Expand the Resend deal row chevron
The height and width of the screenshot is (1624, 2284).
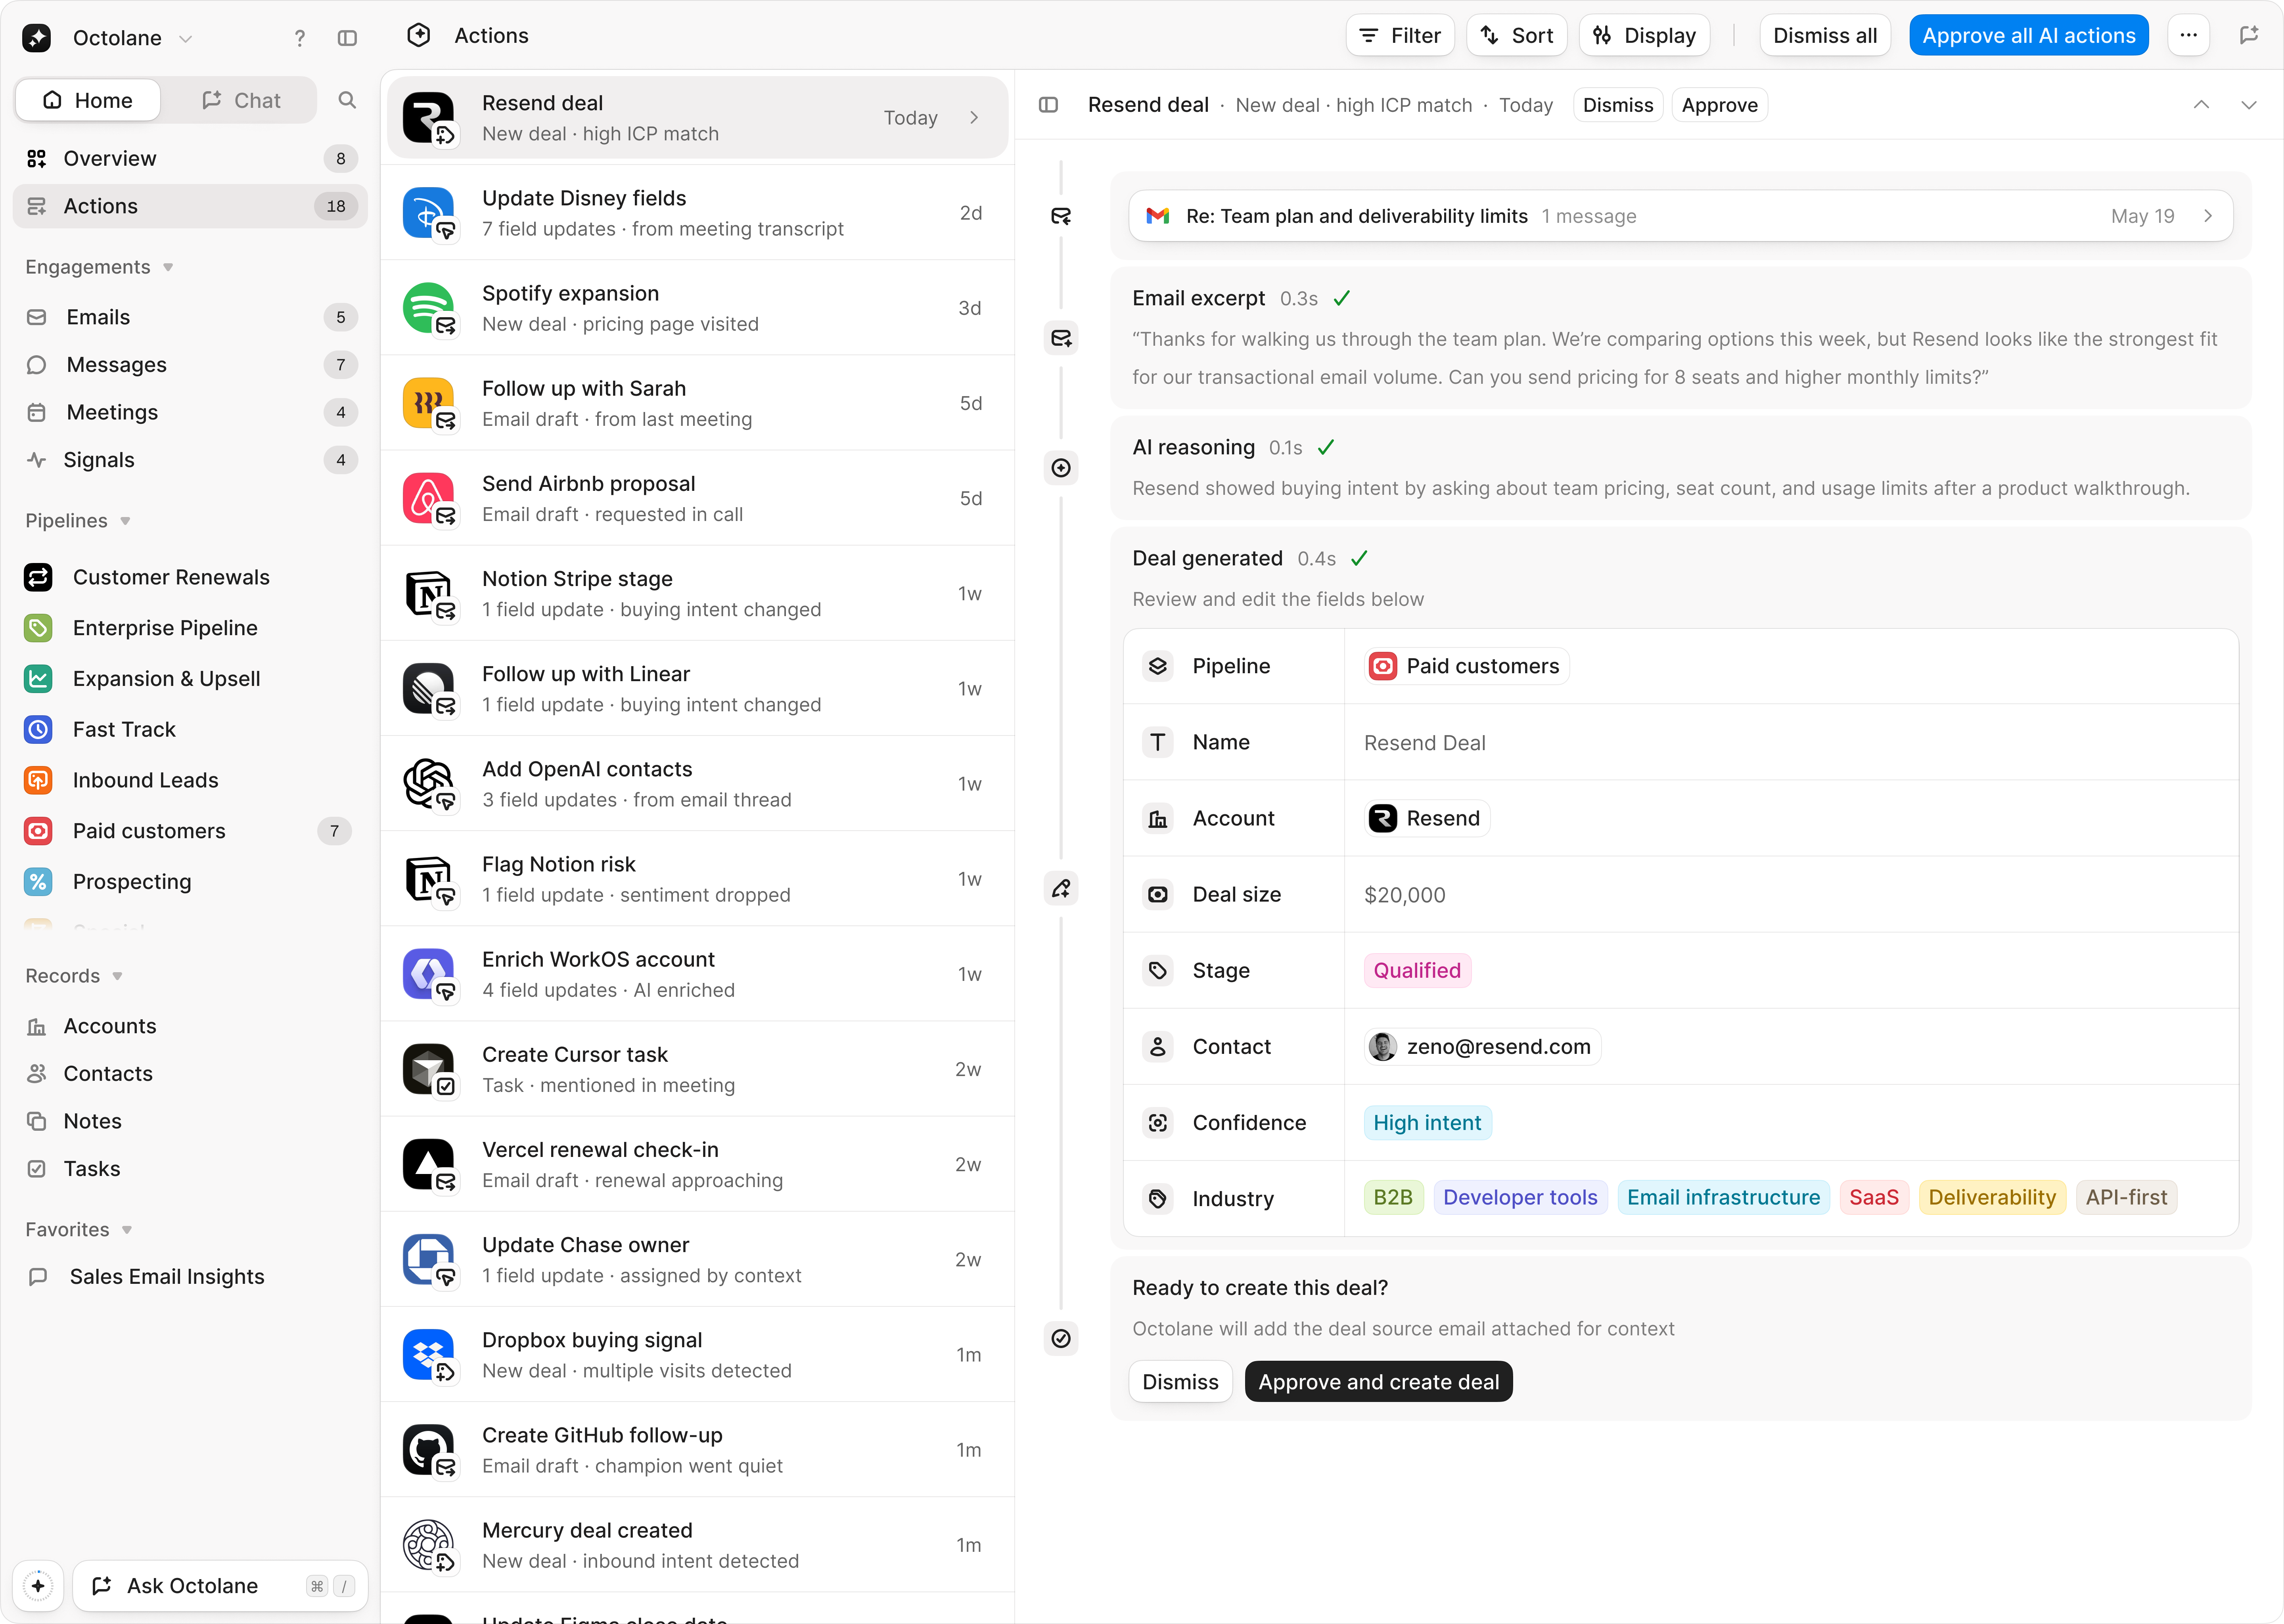(974, 118)
